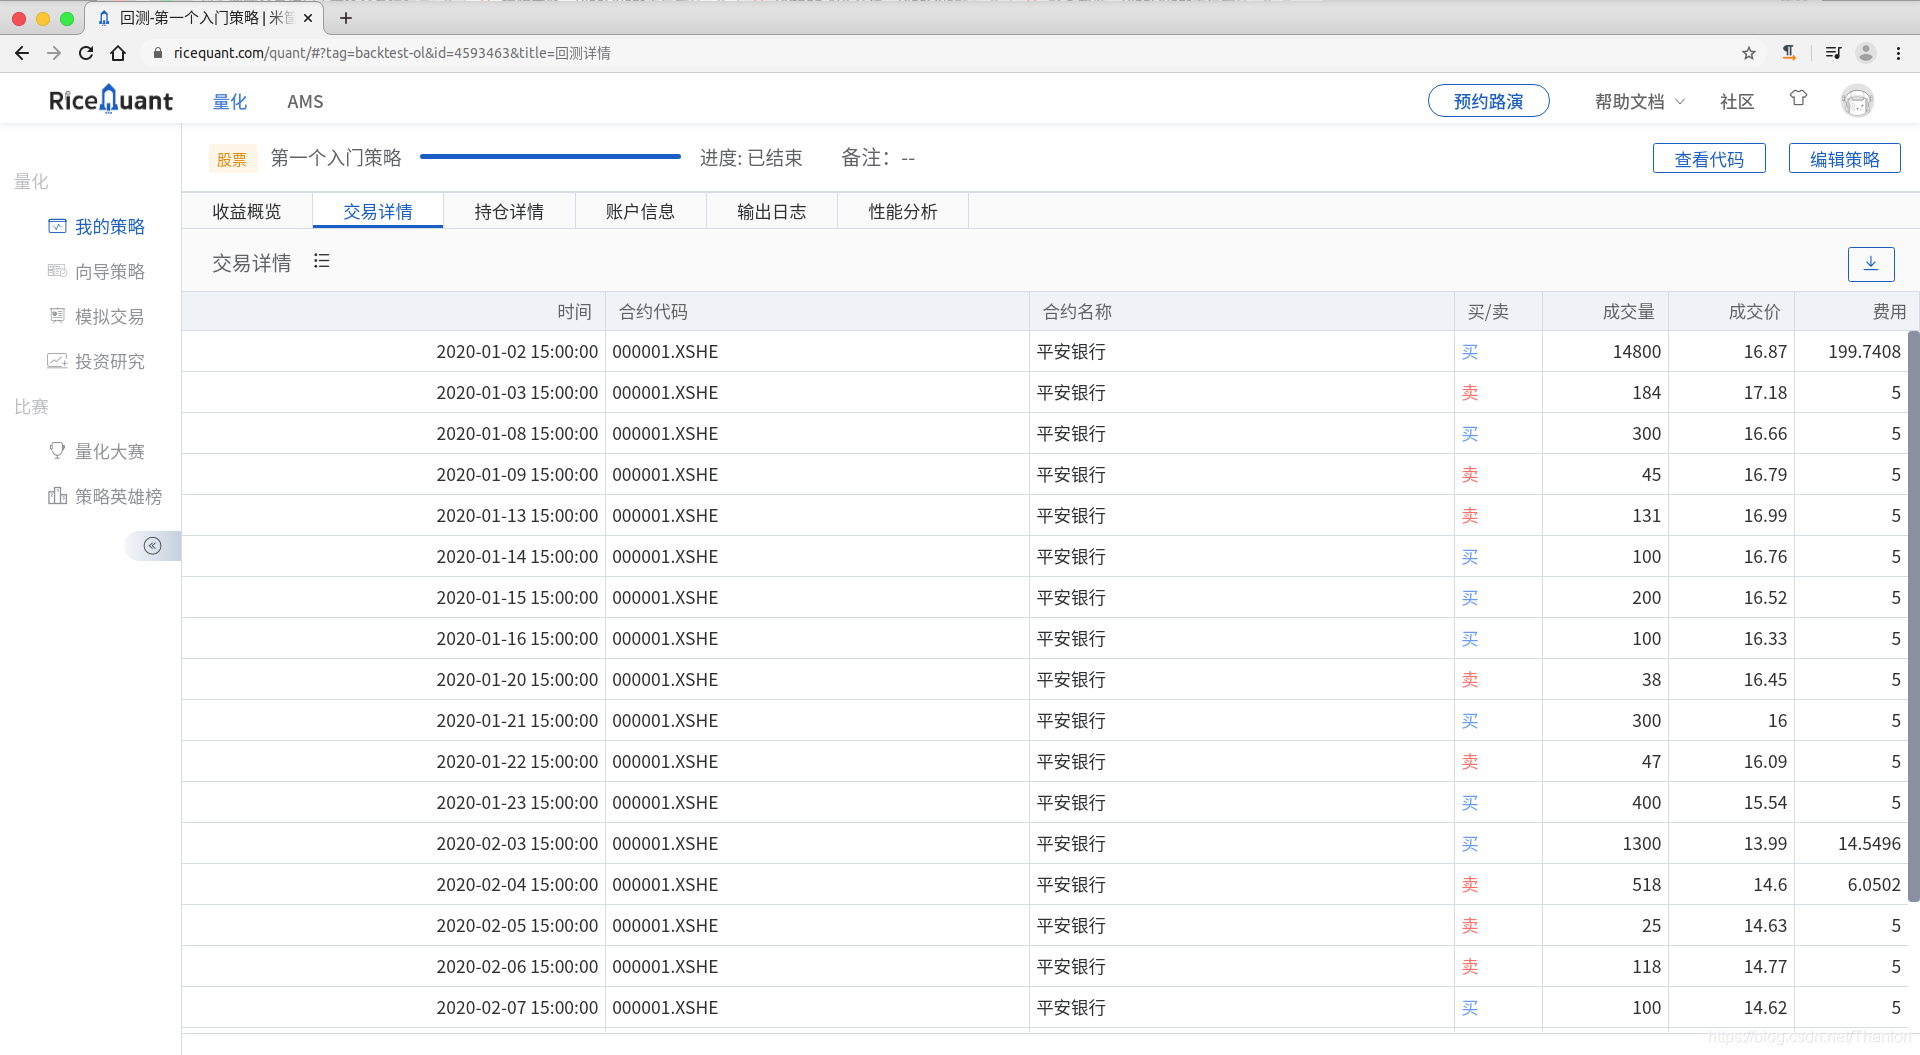Viewport: 1920px width, 1055px height.
Task: Select 我的策略 in the sidebar
Action: (x=96, y=227)
